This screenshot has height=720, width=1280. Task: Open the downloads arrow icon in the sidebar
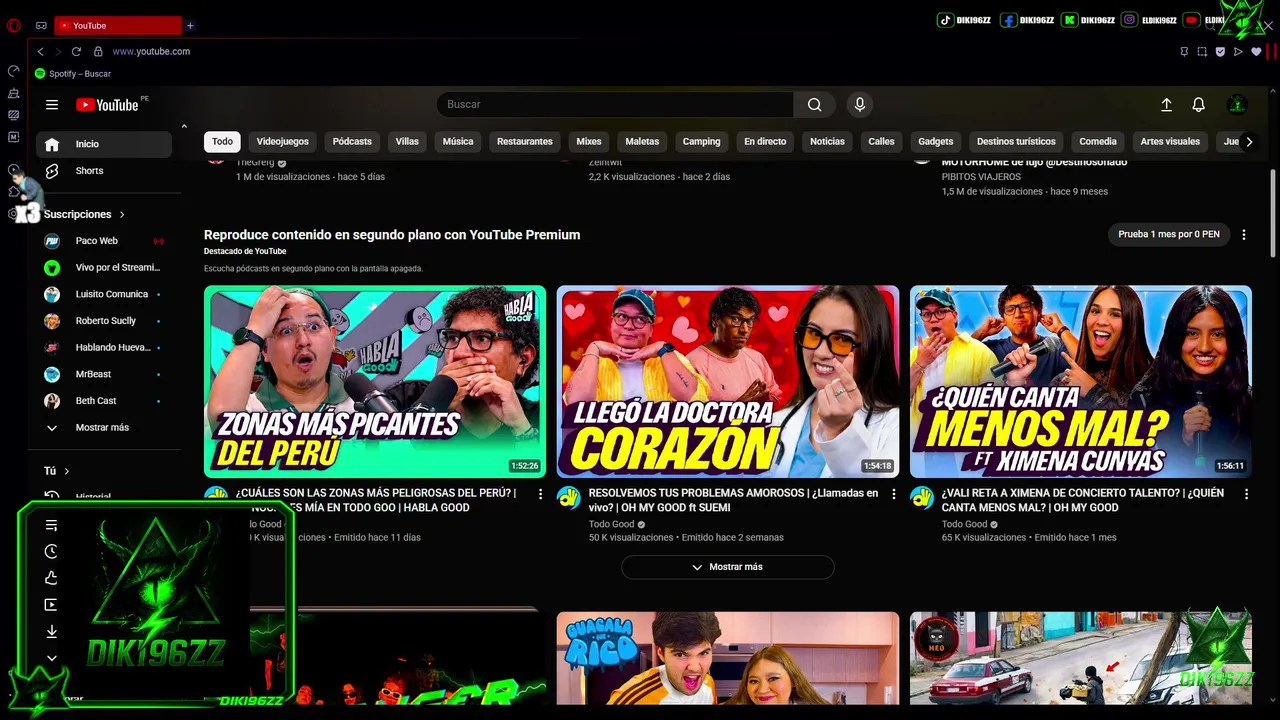point(52,631)
